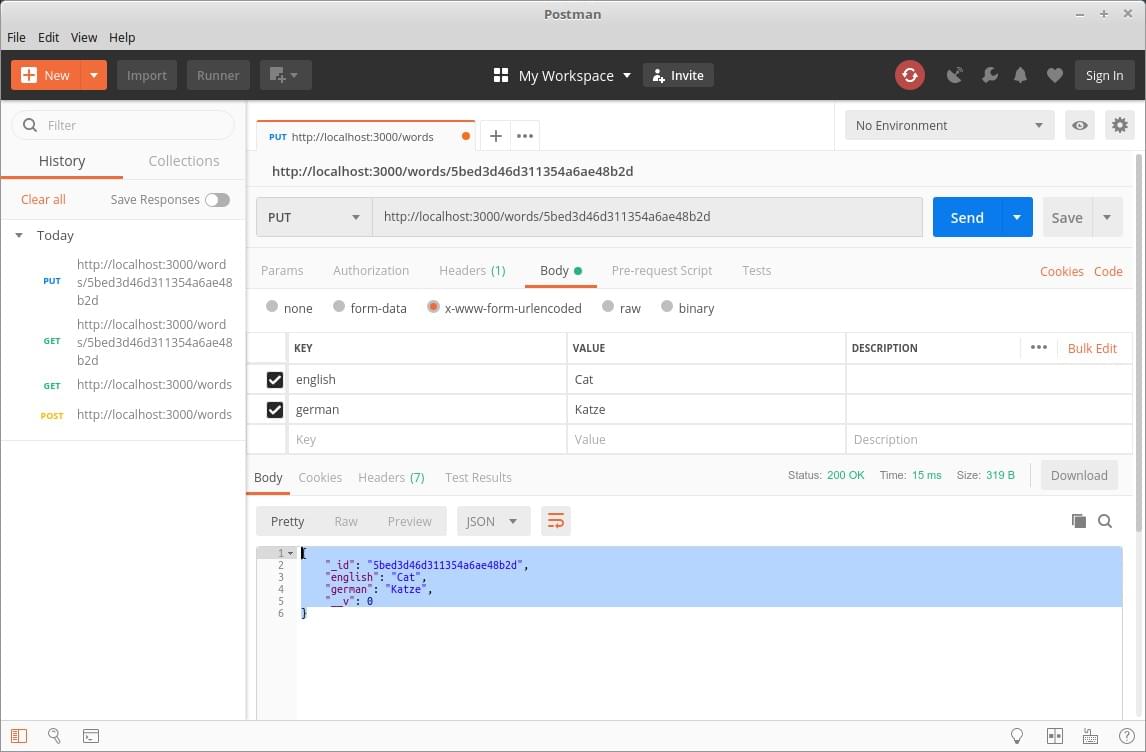1146x752 pixels.
Task: Open the notifications bell icon
Action: tap(1021, 75)
